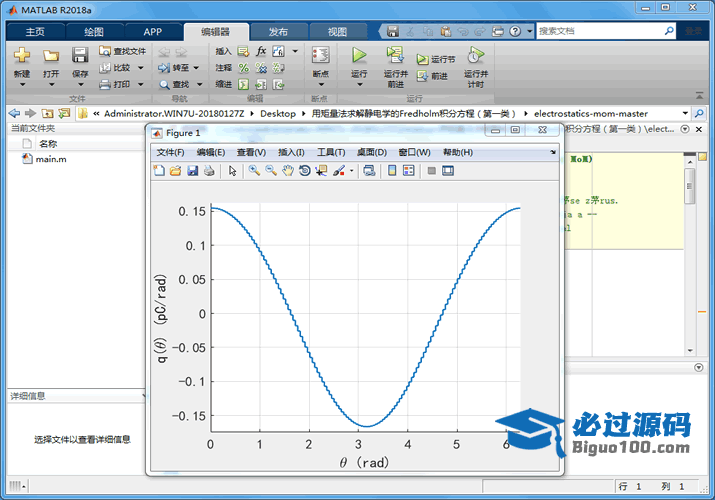
Task: Click electrostatics-mom-master path segment
Action: [591, 113]
